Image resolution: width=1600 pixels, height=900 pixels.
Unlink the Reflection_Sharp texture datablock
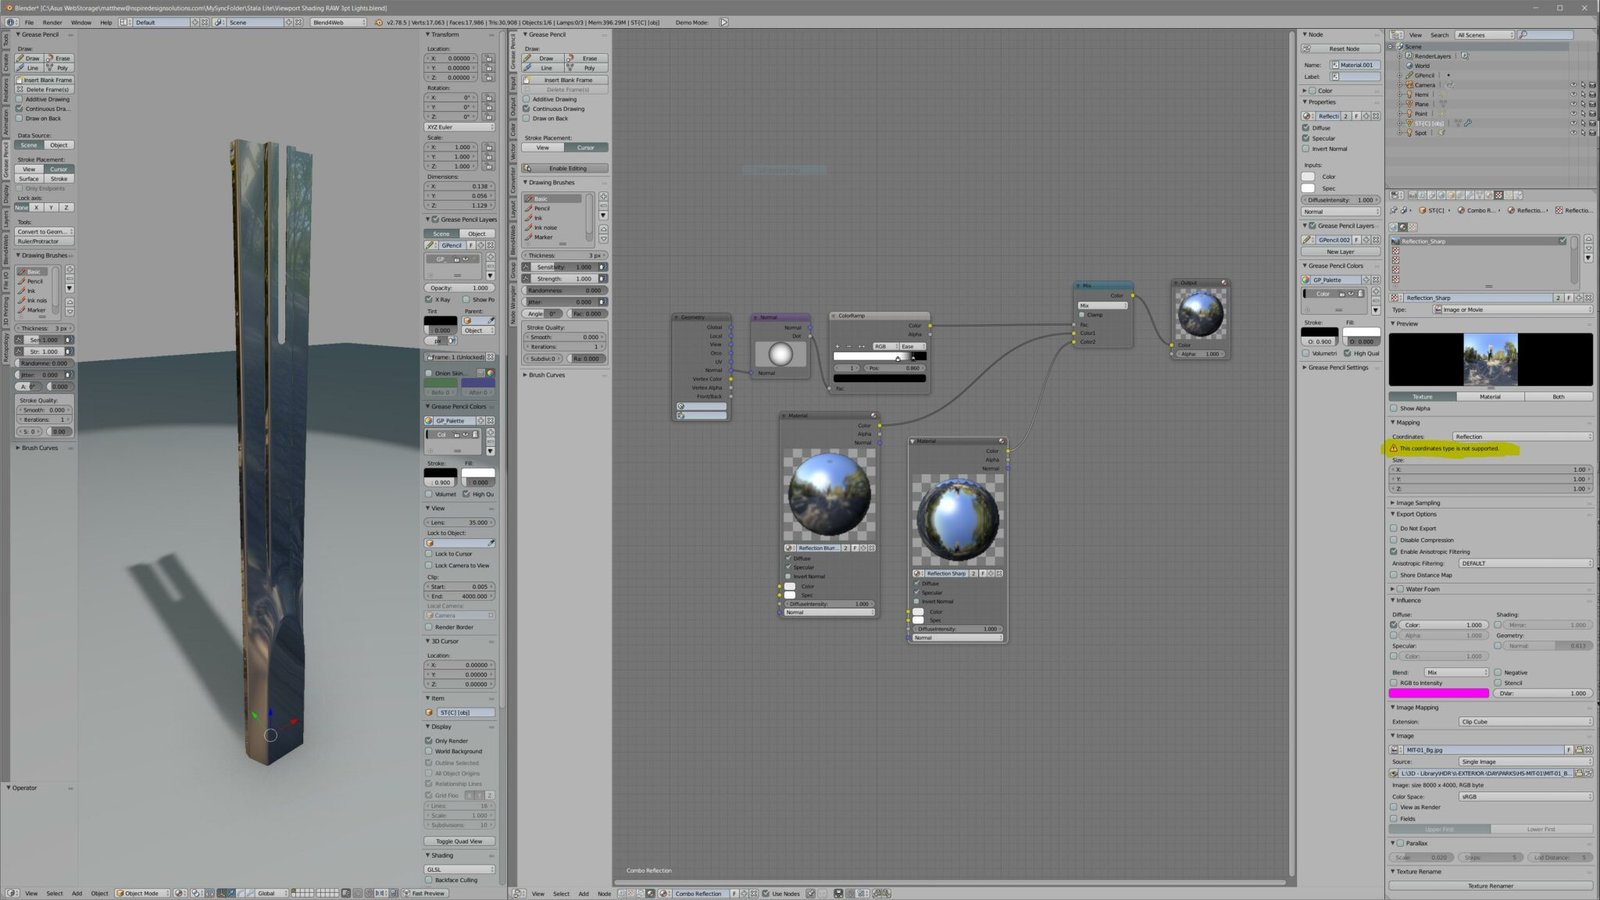1588,298
